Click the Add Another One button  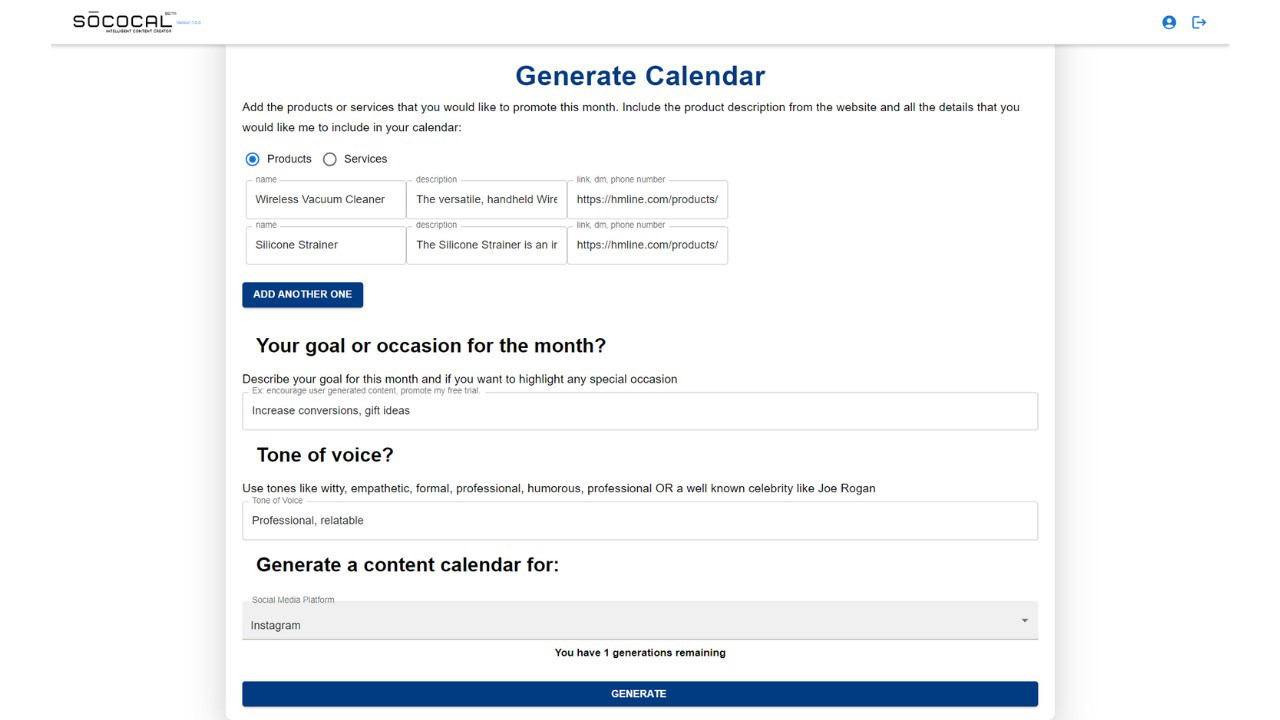coord(302,295)
